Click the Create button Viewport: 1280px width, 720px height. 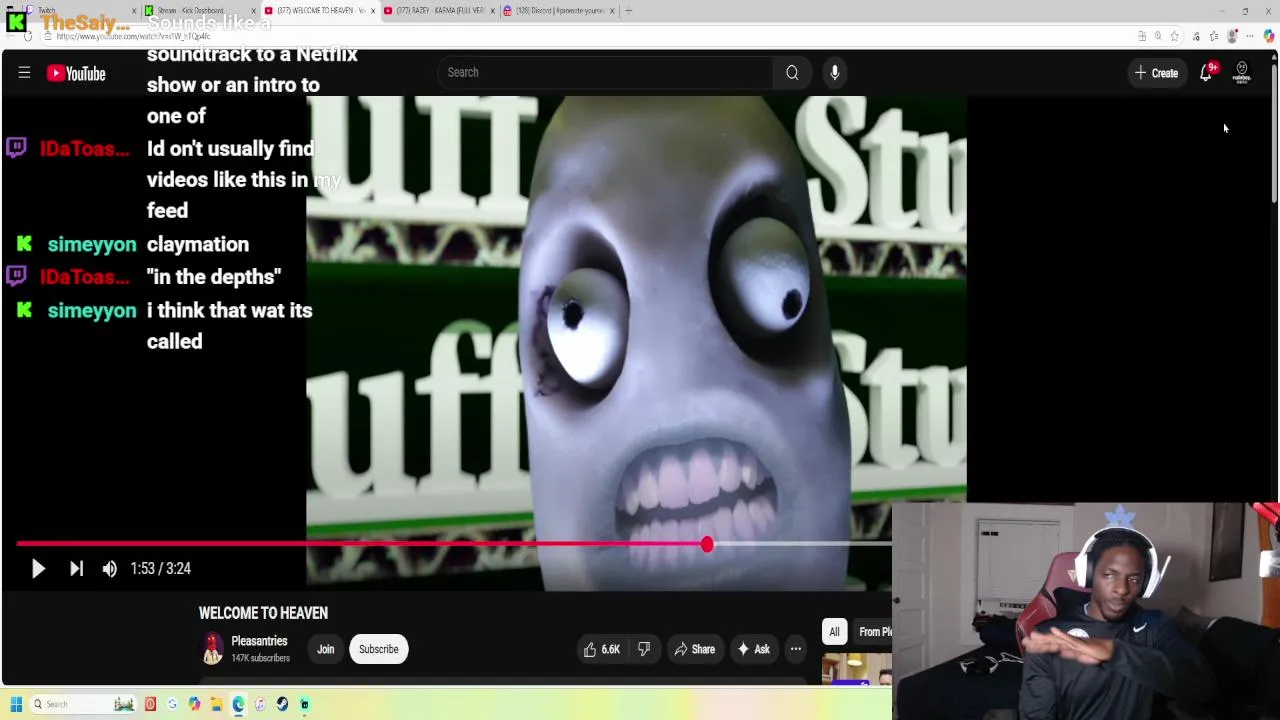[x=1156, y=73]
